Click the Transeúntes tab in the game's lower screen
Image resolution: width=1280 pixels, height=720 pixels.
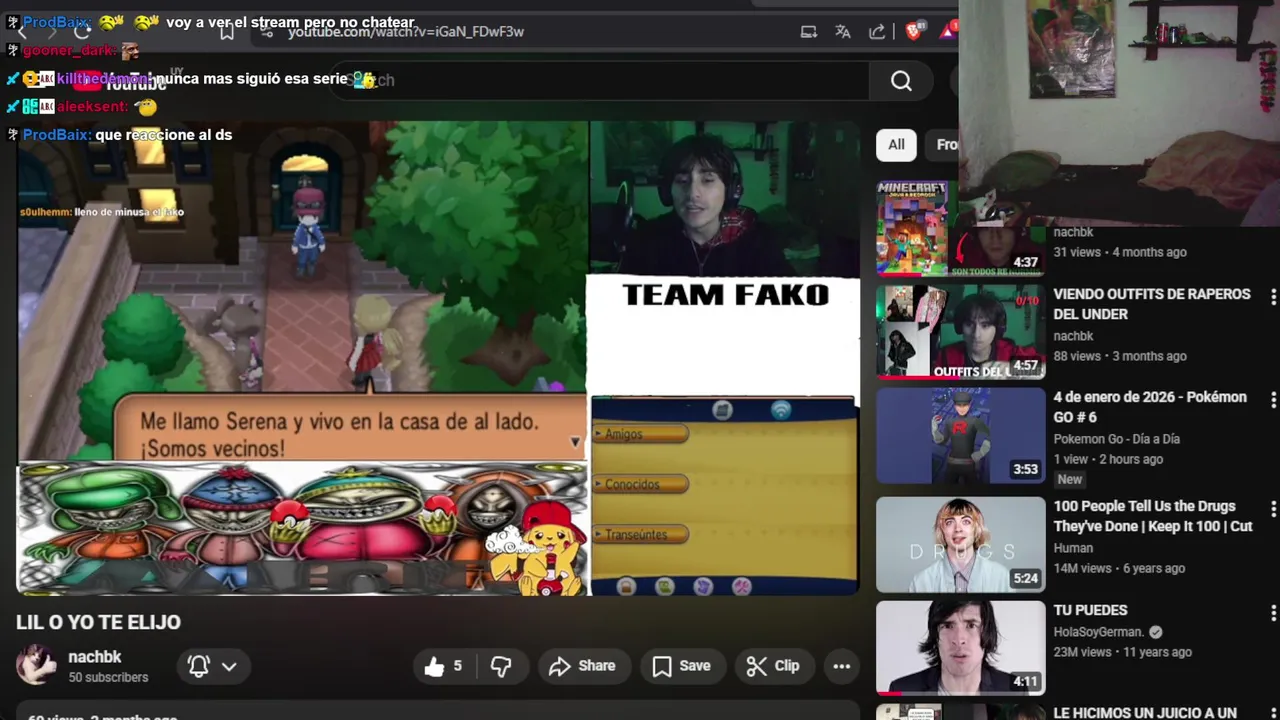tap(641, 534)
